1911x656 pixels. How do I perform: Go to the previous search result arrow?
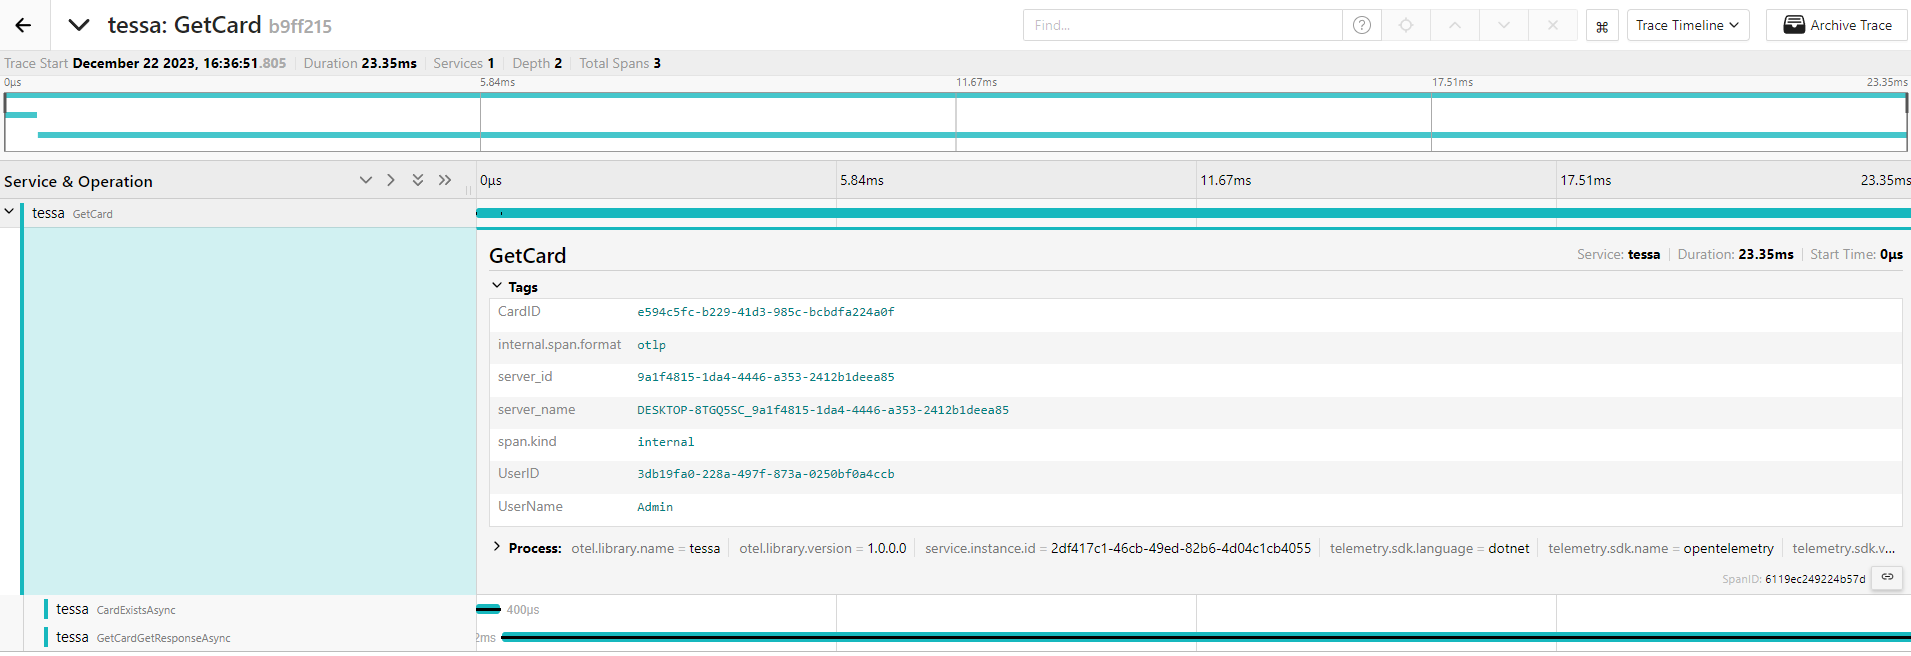click(1455, 25)
